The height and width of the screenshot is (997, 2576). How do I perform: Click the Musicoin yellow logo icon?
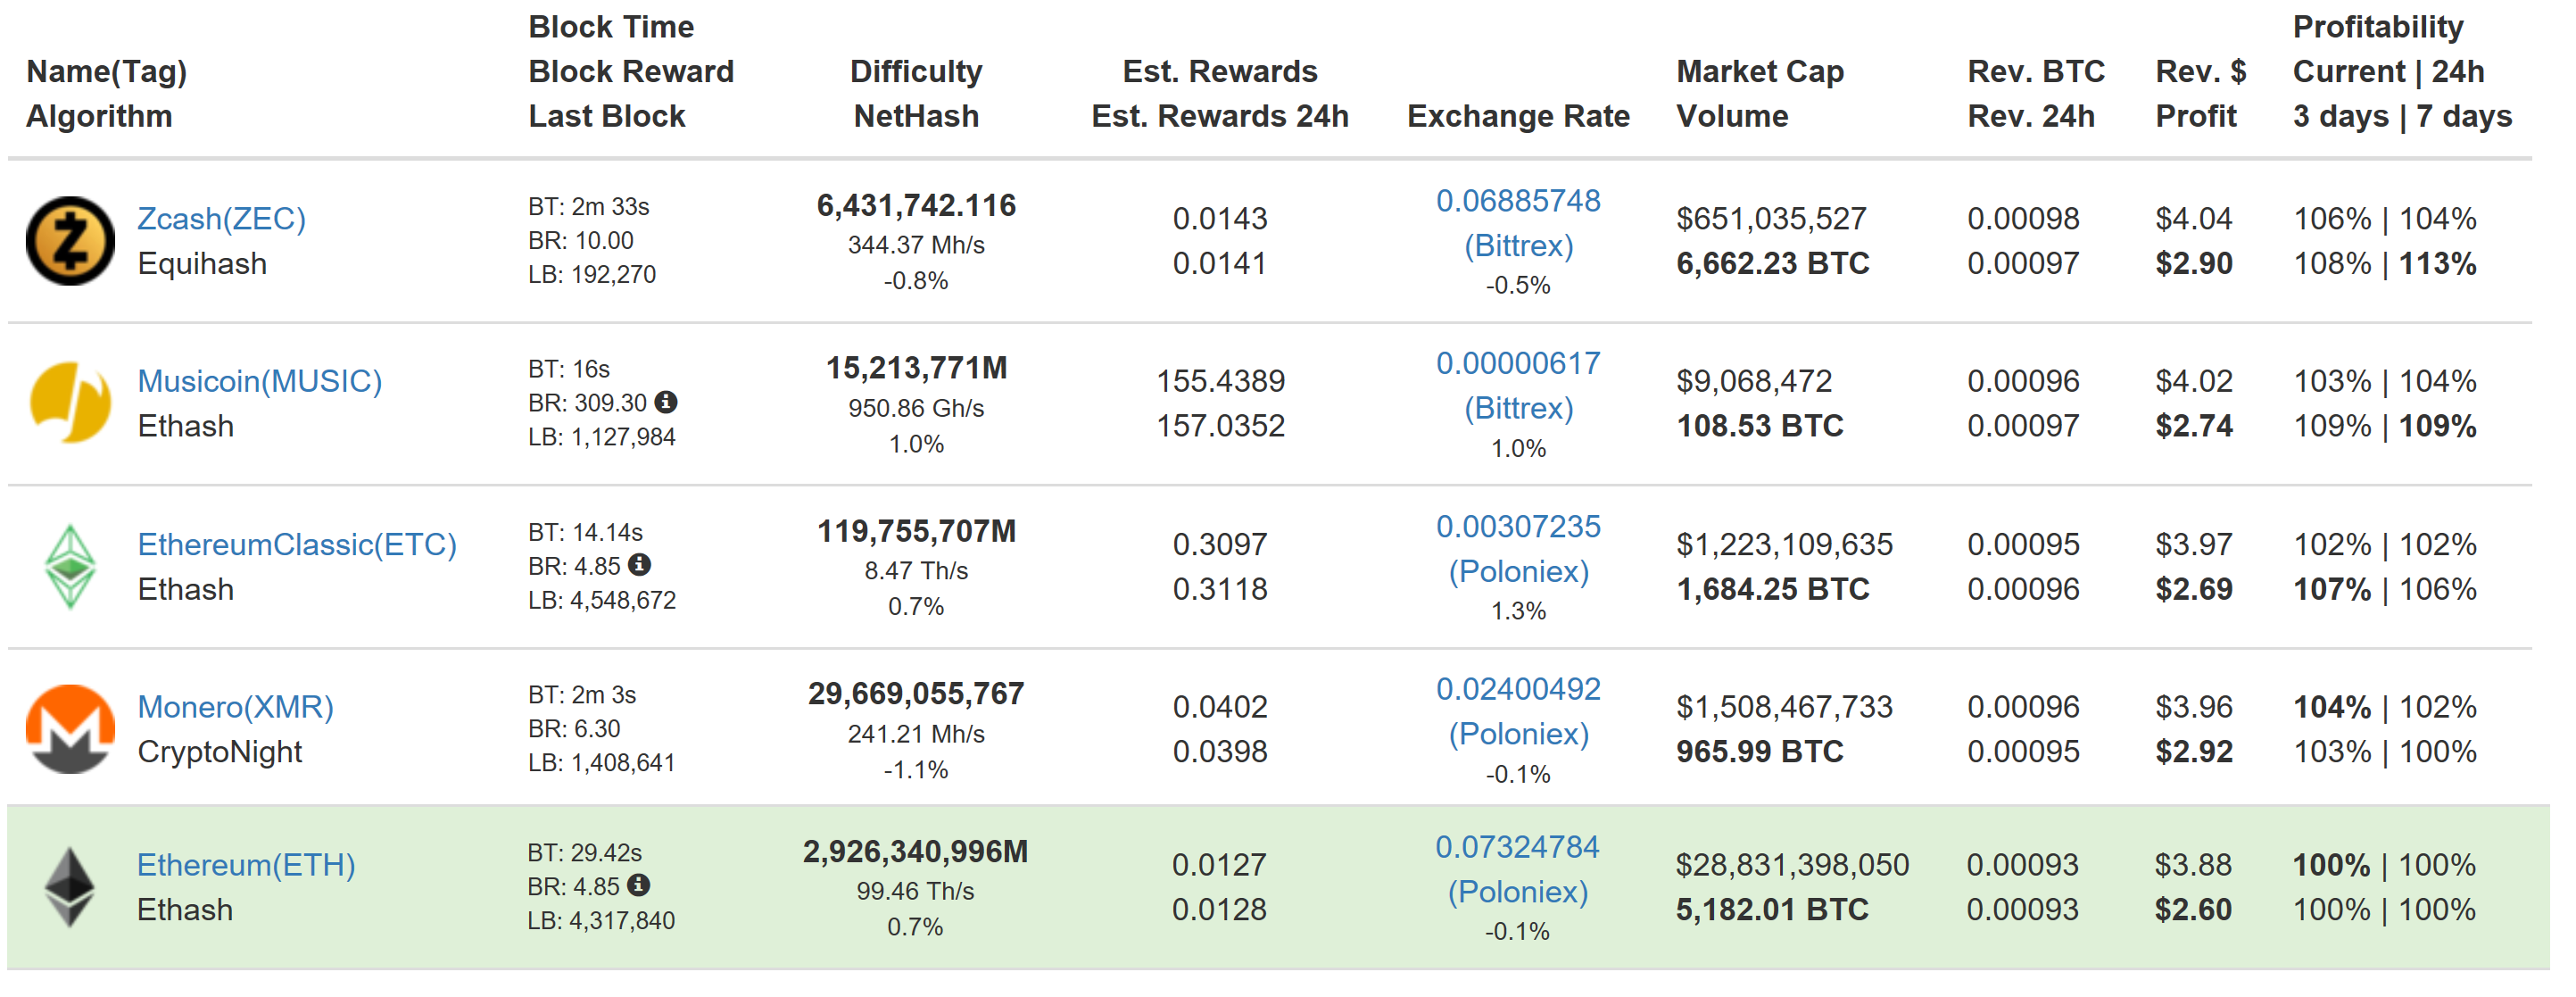point(70,403)
